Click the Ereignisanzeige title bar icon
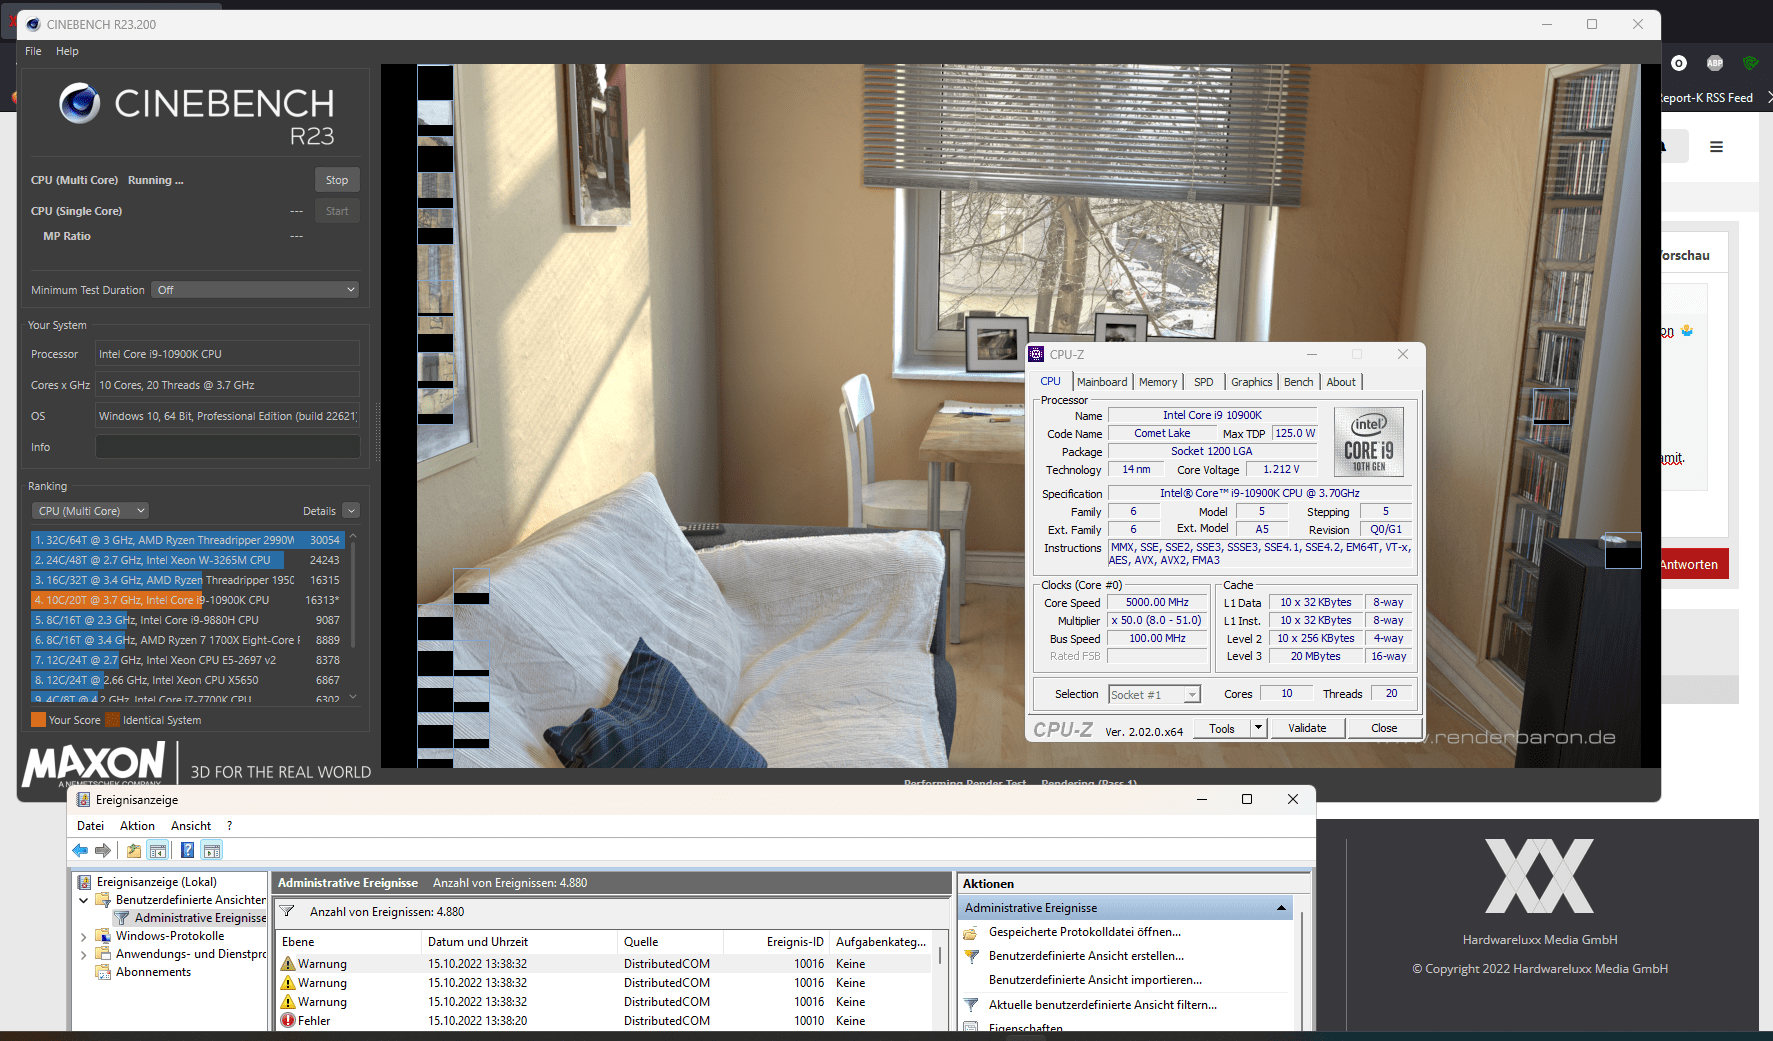The image size is (1773, 1041). (83, 799)
